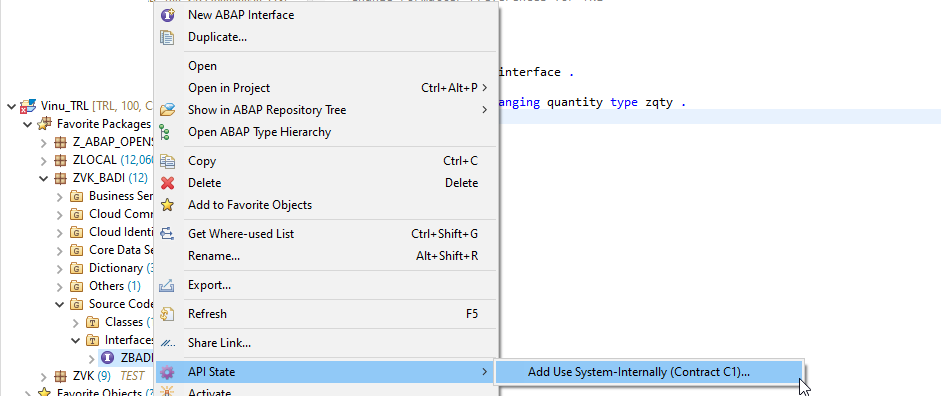Viewport: 941px width, 396px height.
Task: Choose New ABAP Interface menu entry
Action: pos(326,15)
